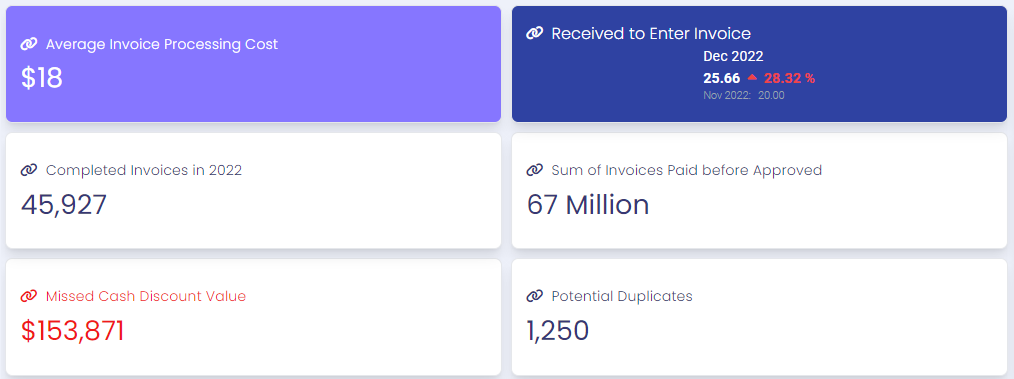Viewport: 1014px width, 379px height.
Task: Click the Dec 2022 period heading
Action: pyautogui.click(x=733, y=56)
